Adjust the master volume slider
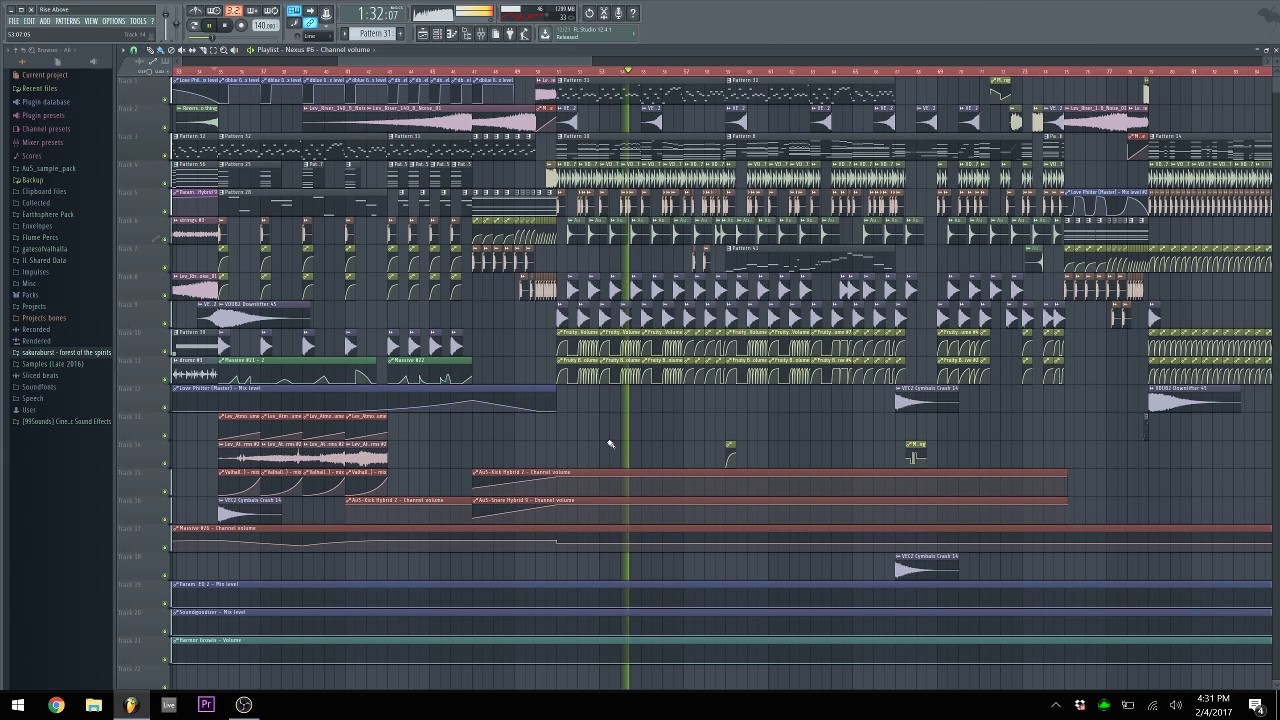Image resolution: width=1280 pixels, height=720 pixels. (166, 22)
